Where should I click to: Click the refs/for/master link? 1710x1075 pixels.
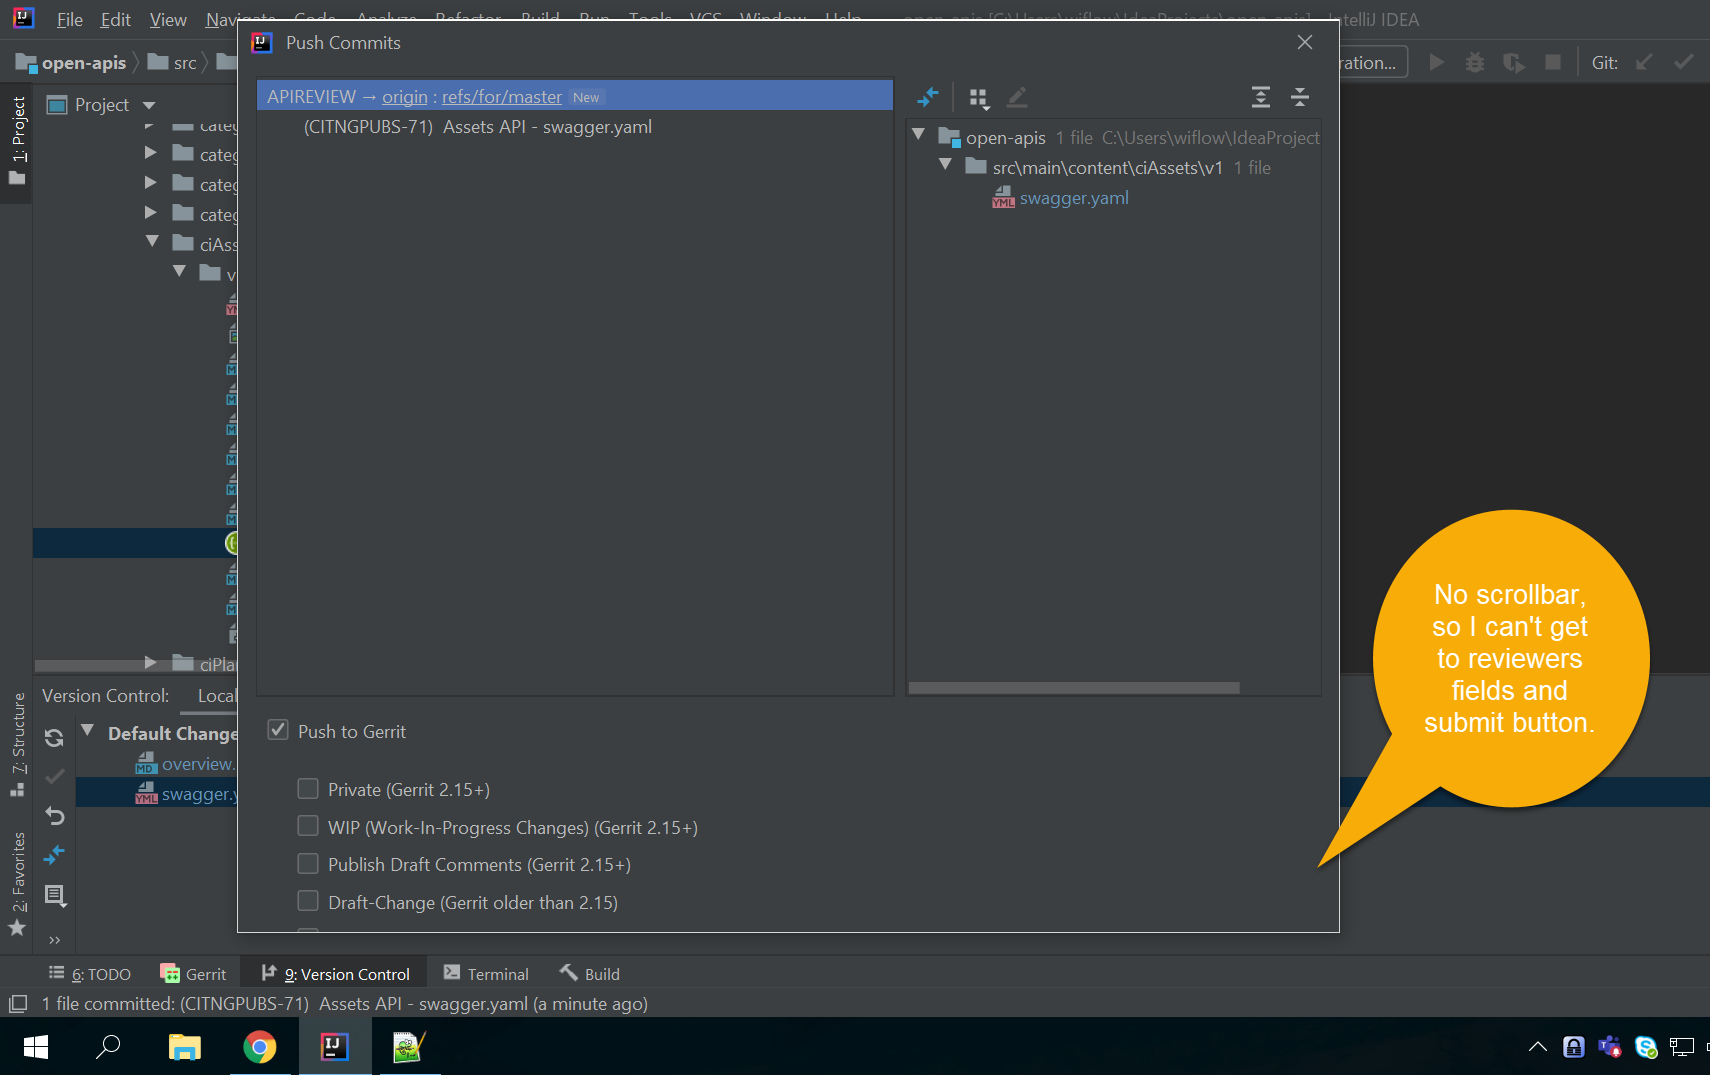[501, 96]
